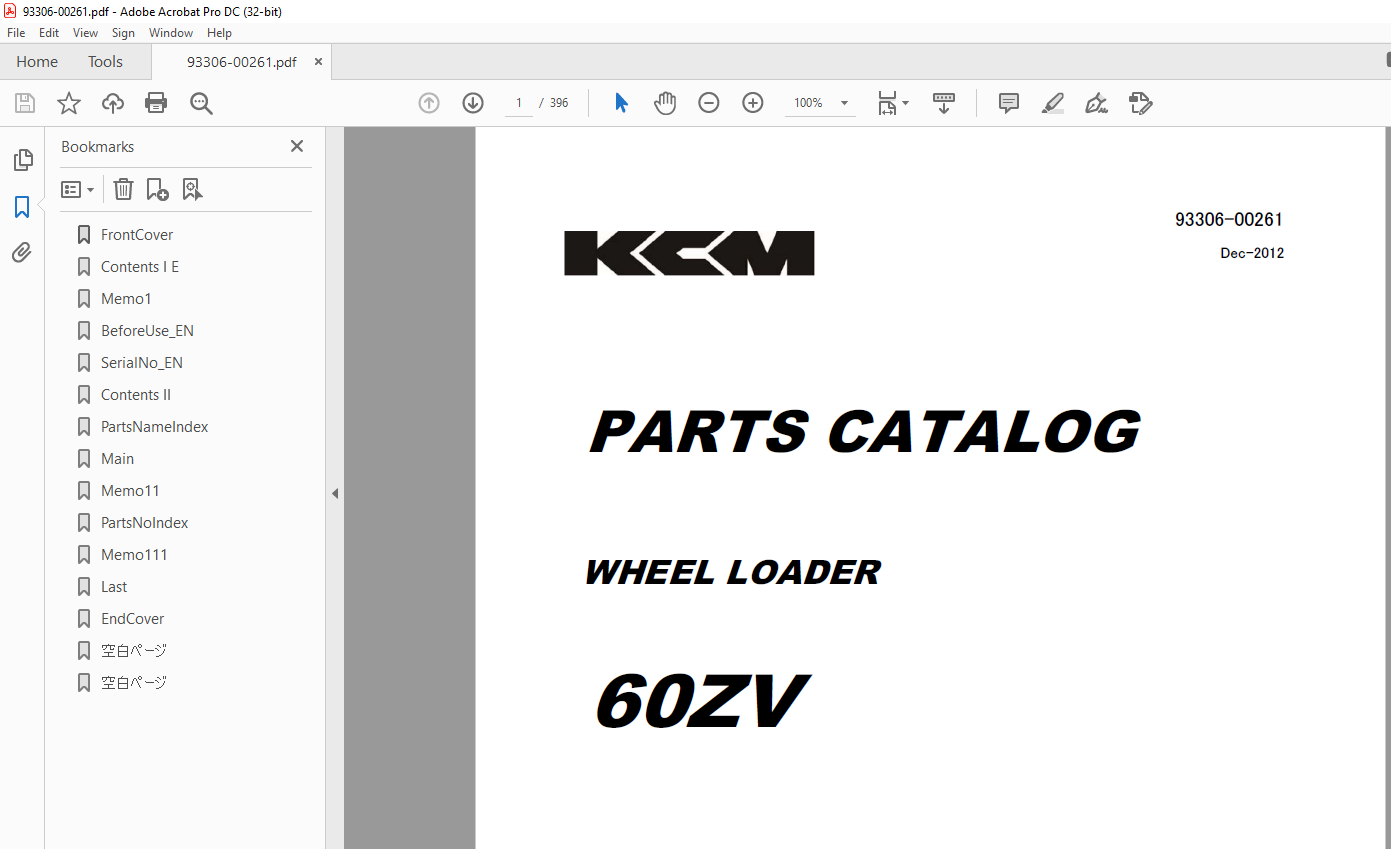Toggle the Page Thumbnails panel icon
Viewport: 1391px width, 849px height.
[22, 160]
